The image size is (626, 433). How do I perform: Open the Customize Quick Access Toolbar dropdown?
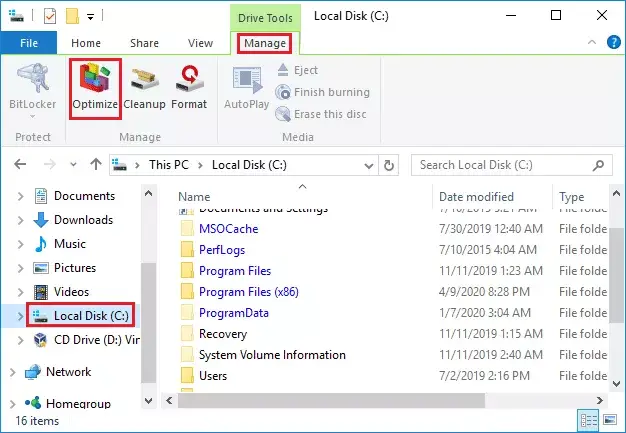pyautogui.click(x=91, y=17)
